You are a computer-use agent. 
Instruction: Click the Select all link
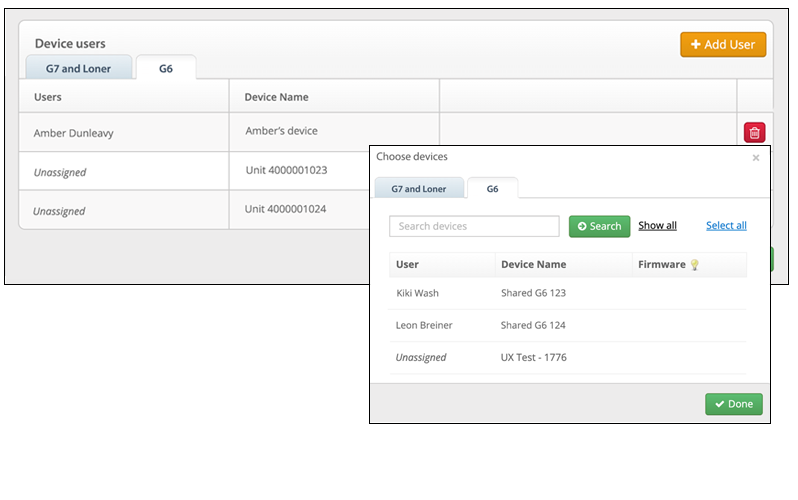[726, 226]
